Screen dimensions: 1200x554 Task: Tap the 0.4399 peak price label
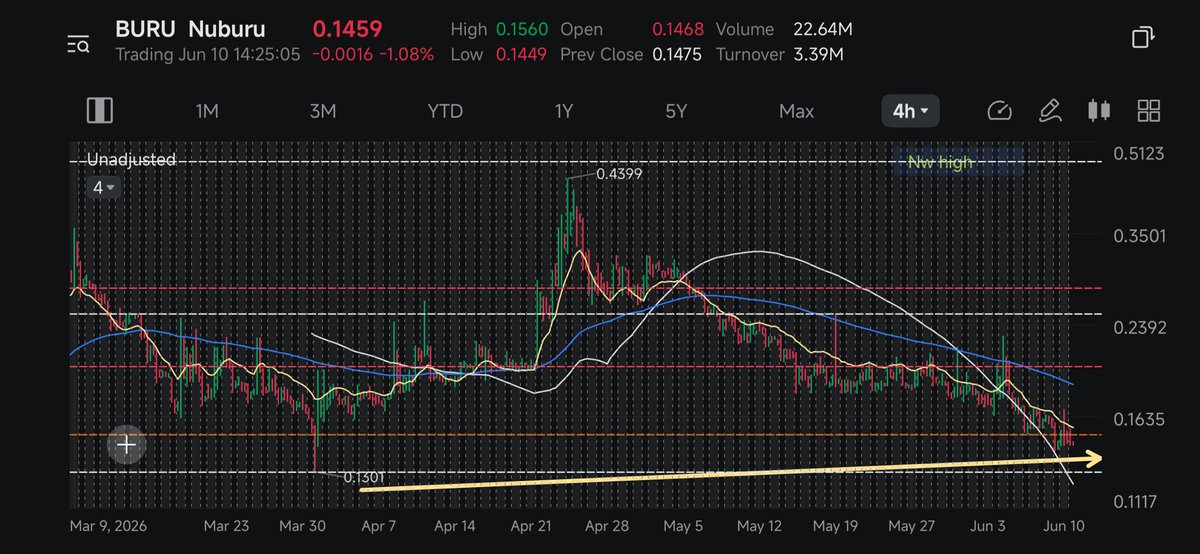pyautogui.click(x=619, y=174)
